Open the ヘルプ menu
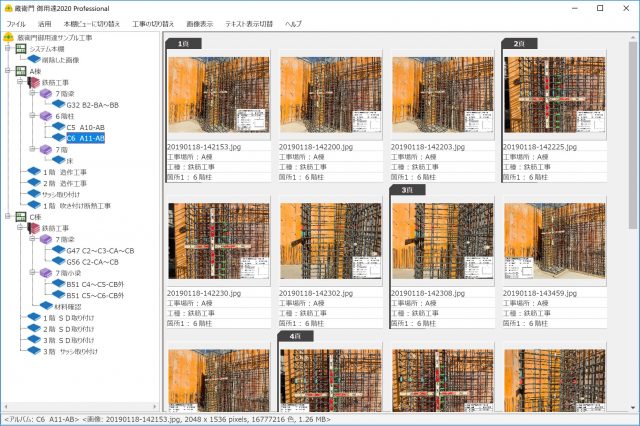 (293, 22)
